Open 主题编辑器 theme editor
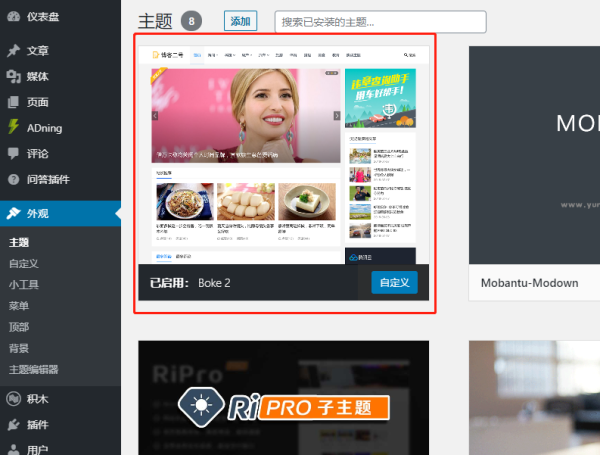Viewport: 600px width, 455px height. [34, 369]
